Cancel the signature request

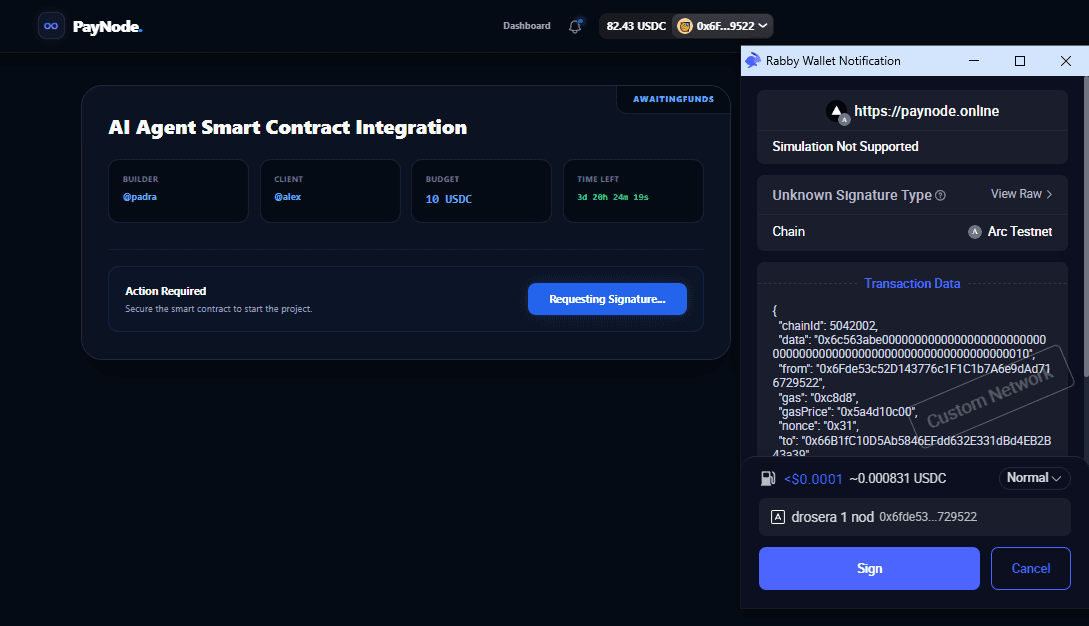coord(1031,568)
